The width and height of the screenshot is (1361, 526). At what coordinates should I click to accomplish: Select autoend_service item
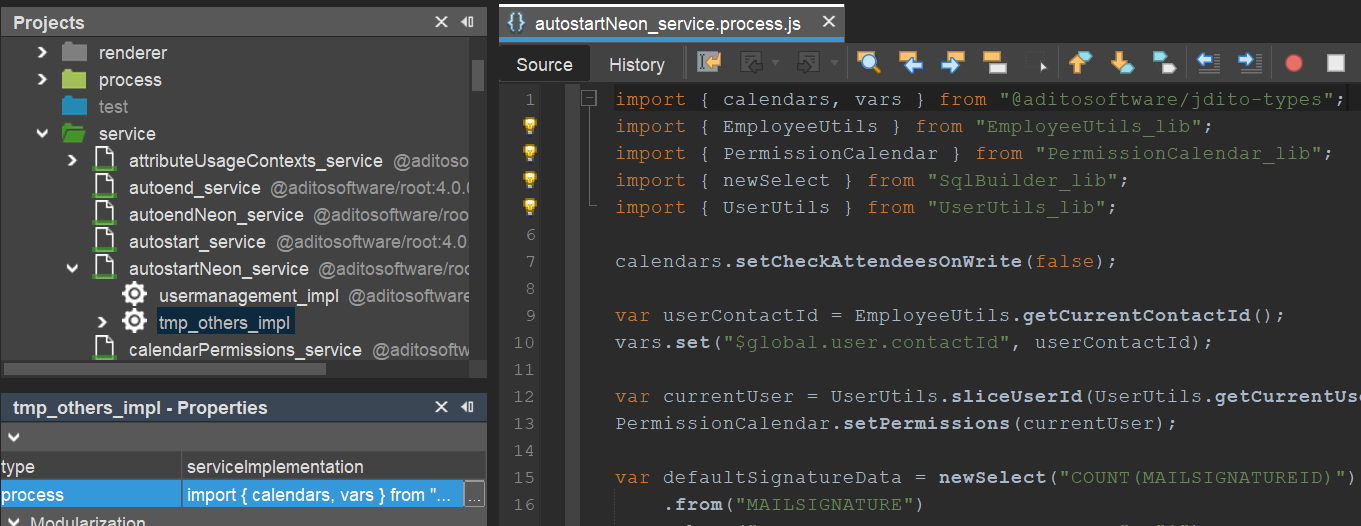[x=194, y=187]
